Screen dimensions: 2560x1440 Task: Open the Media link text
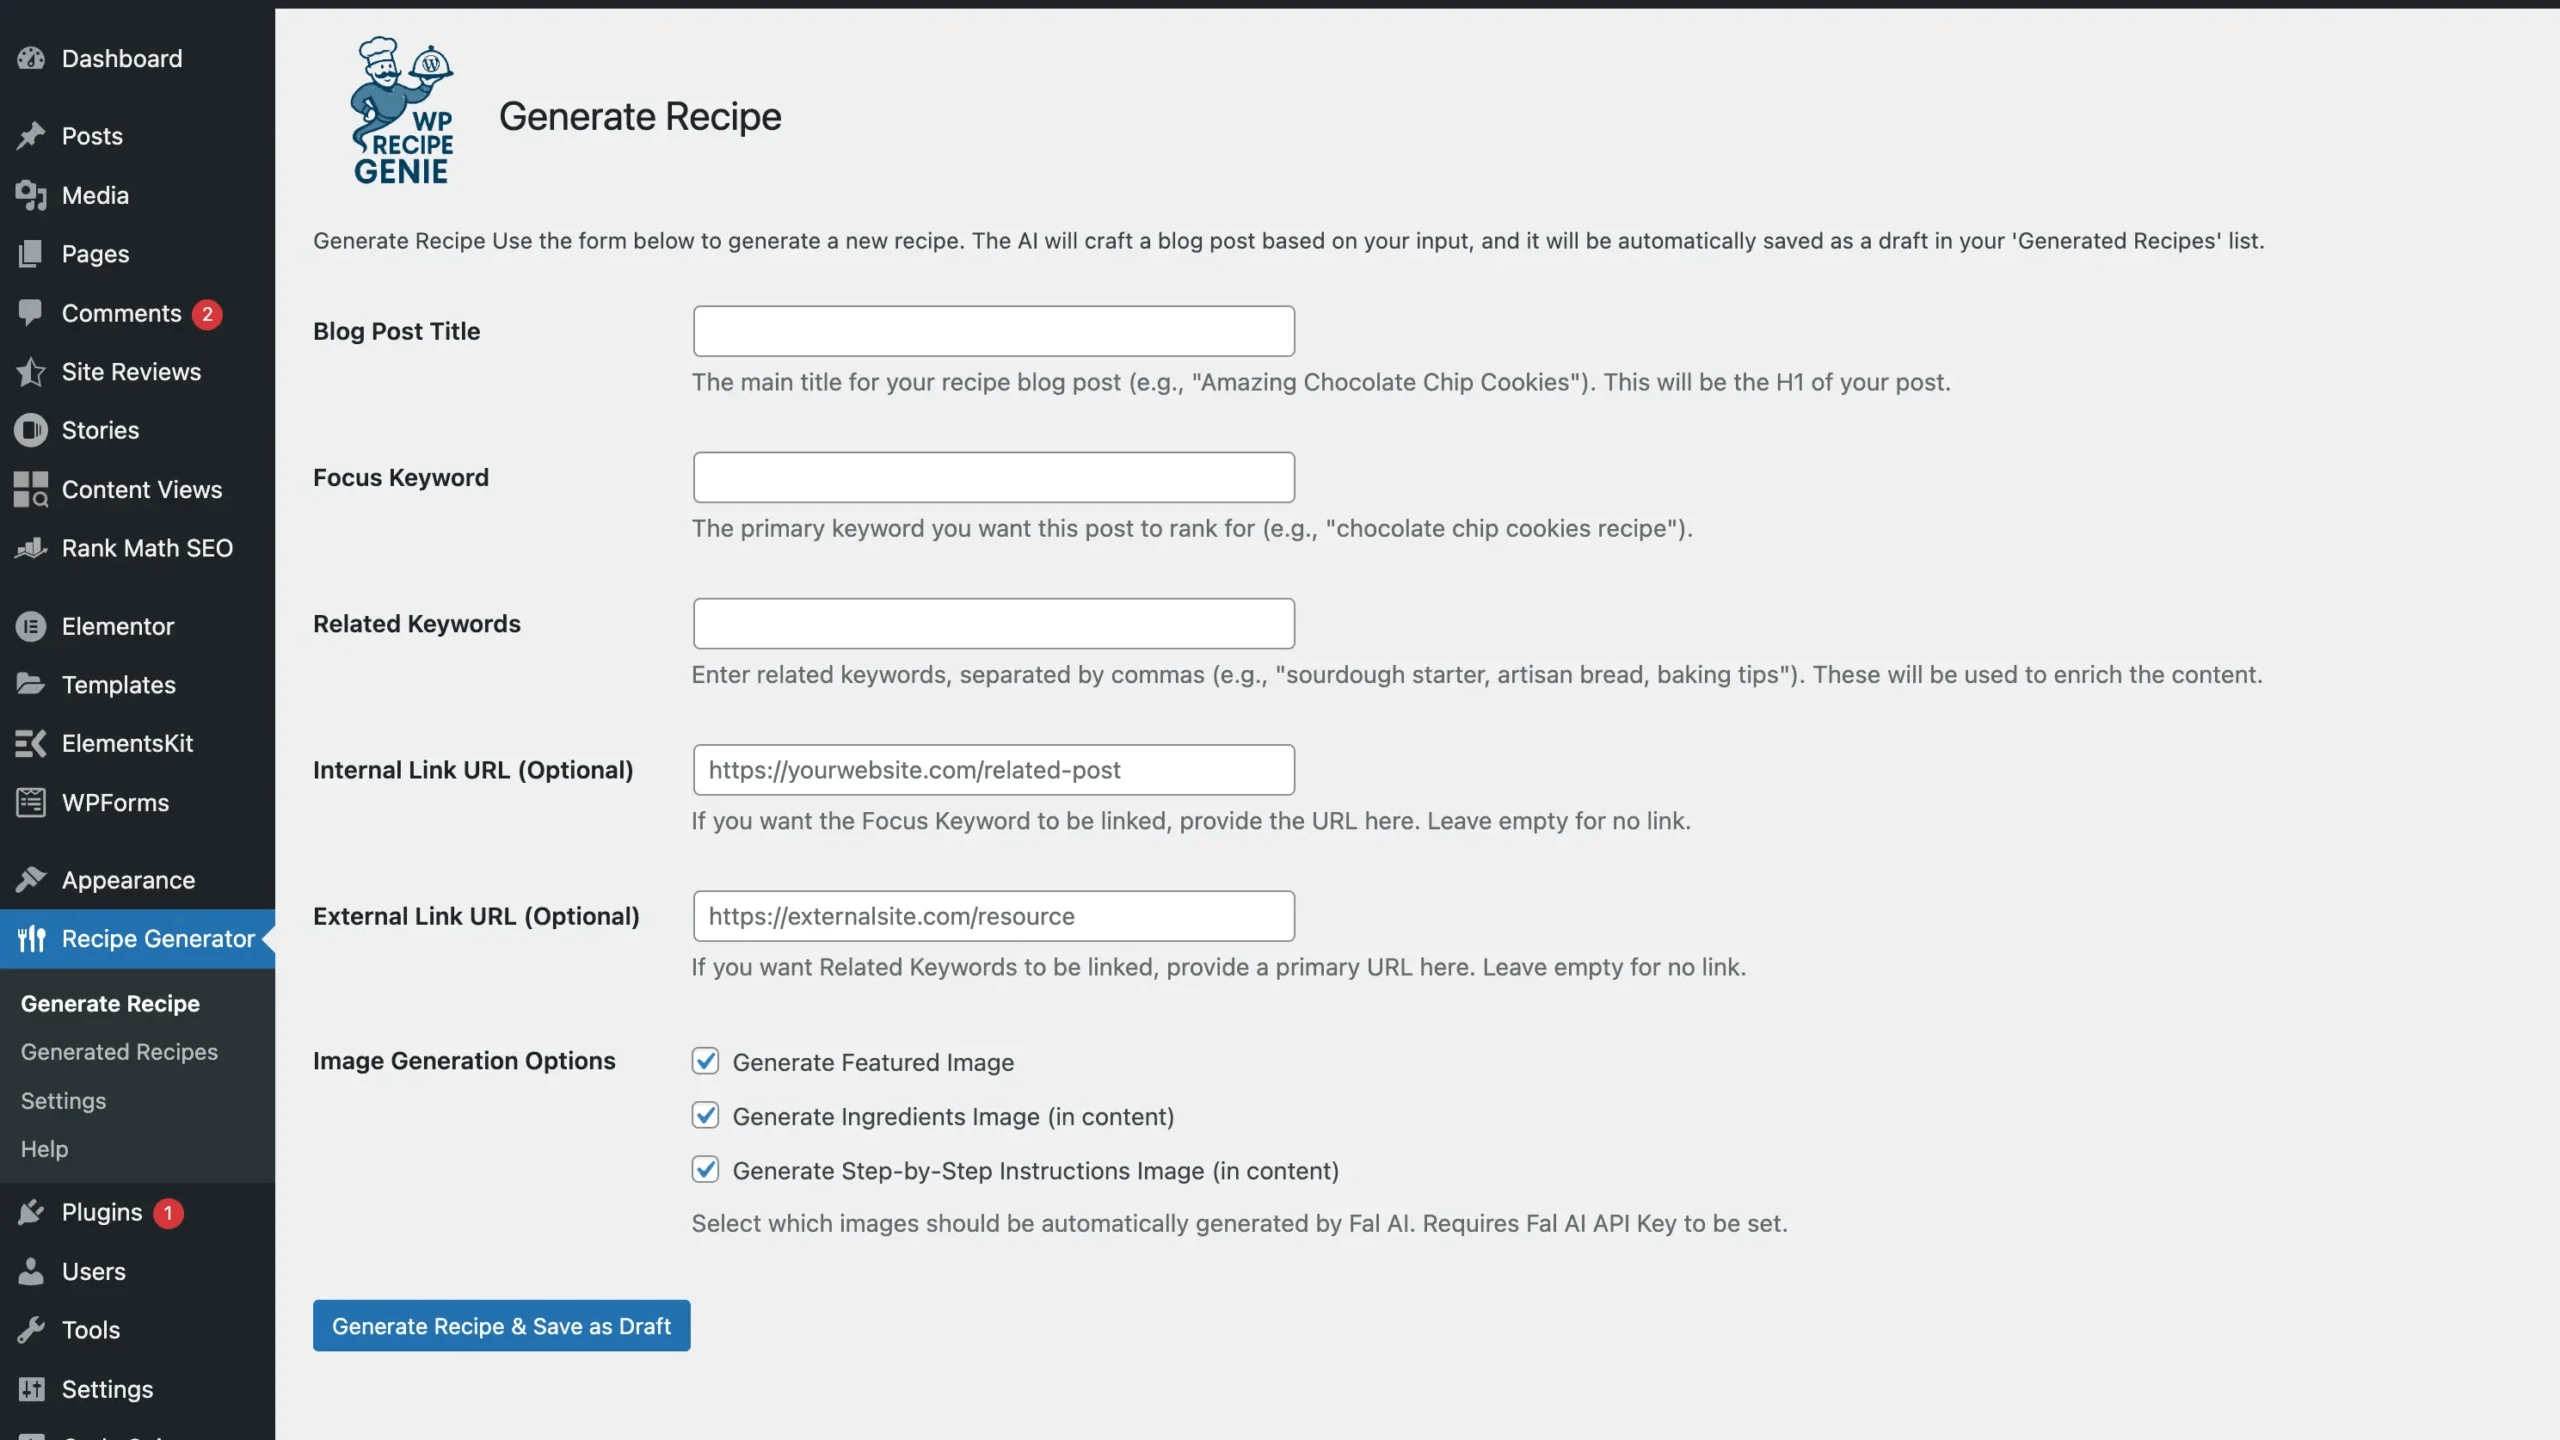[95, 195]
